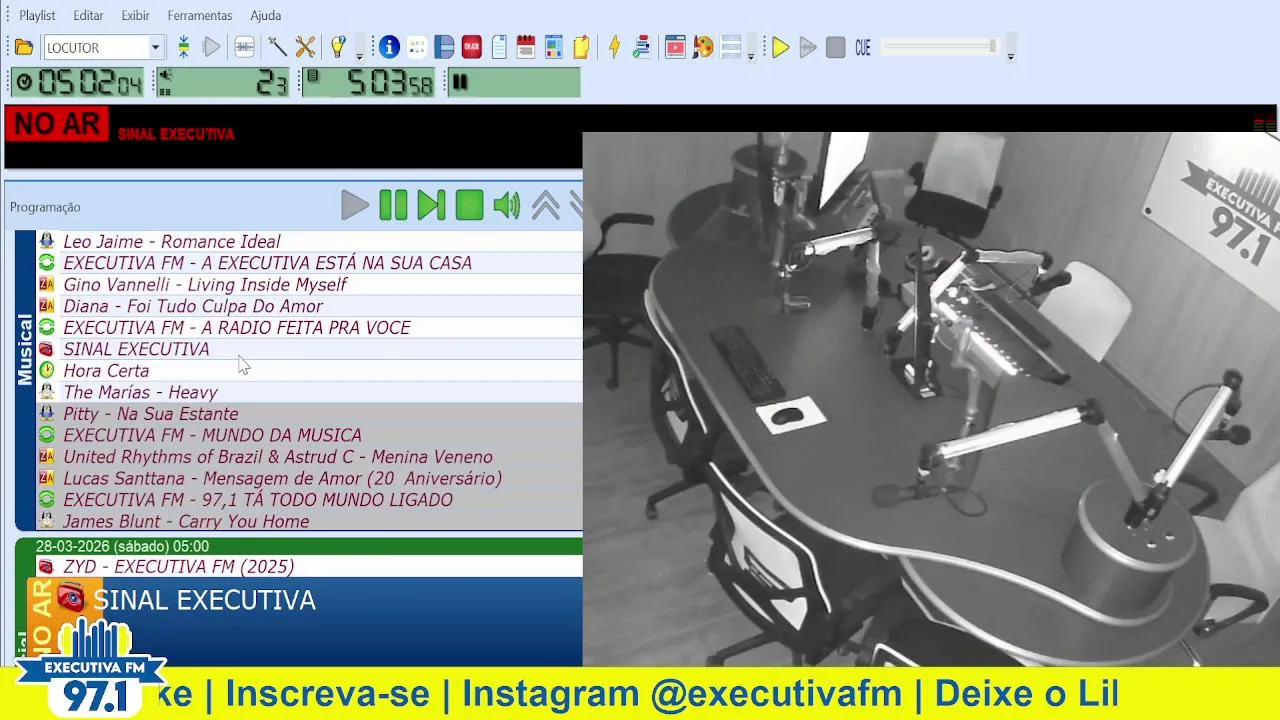Click the 5:03:58 block time display
Screen dimensions: 1280x720
368,82
